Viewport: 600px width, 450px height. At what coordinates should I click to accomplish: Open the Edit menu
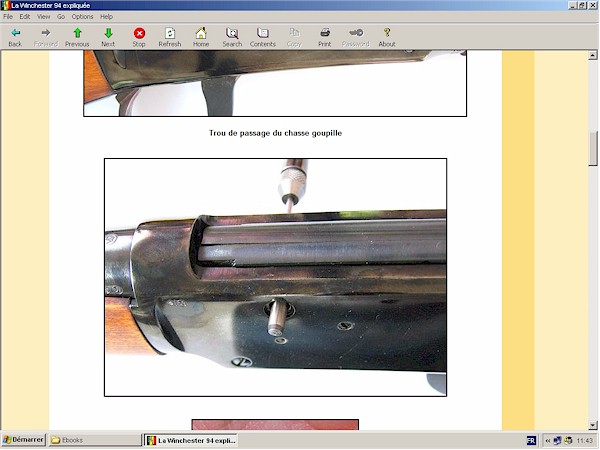click(x=25, y=16)
